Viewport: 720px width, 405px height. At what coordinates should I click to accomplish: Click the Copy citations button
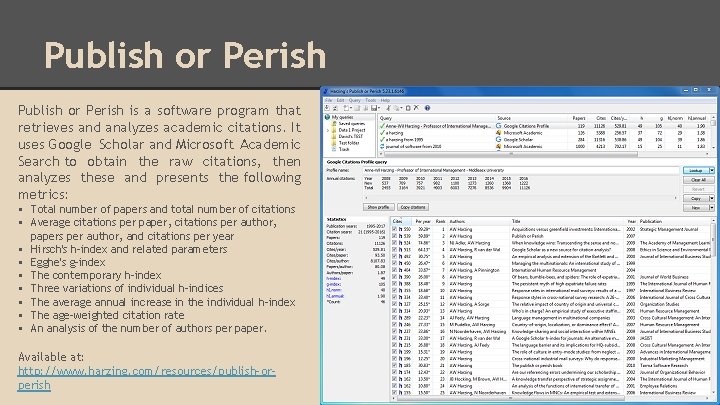coord(412,207)
